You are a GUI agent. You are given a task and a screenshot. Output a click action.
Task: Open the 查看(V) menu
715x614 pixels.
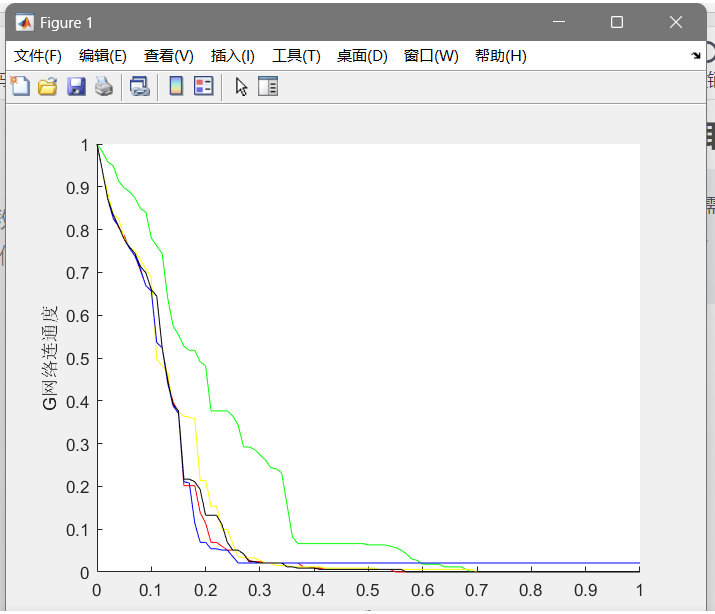pyautogui.click(x=169, y=56)
